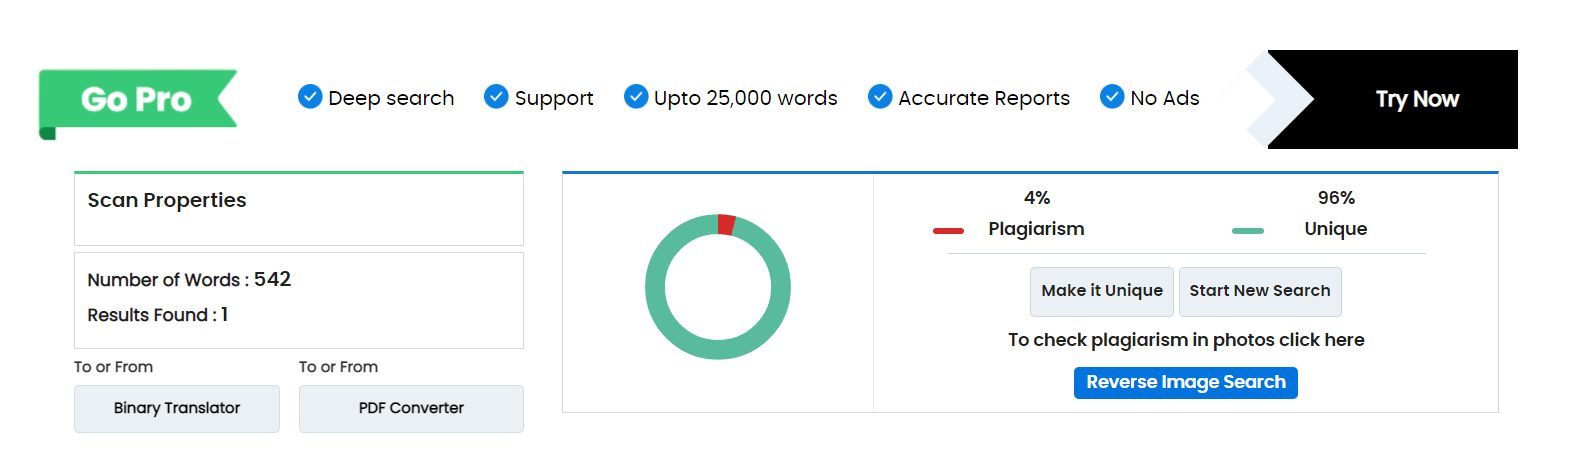Viewport: 1573px width, 473px height.
Task: Click the Accurate Reports checkmark icon
Action: [x=880, y=97]
